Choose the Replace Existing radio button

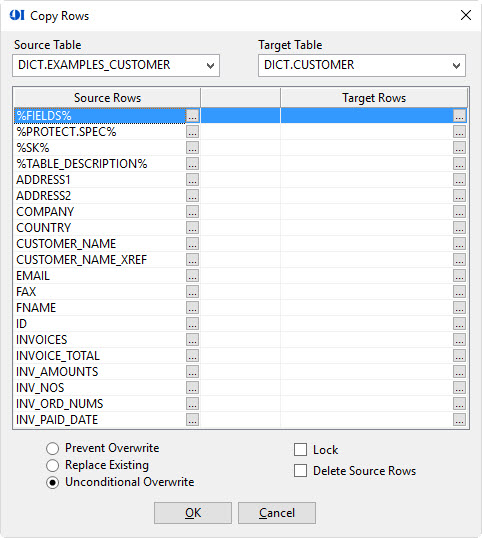pyautogui.click(x=52, y=465)
